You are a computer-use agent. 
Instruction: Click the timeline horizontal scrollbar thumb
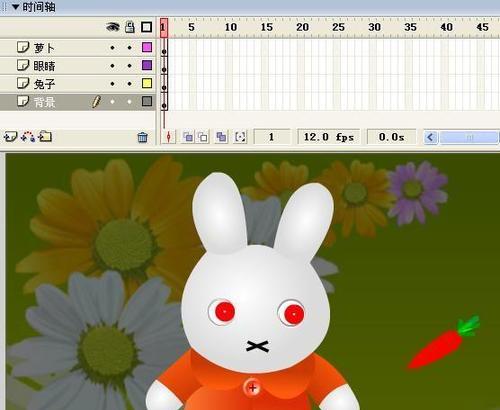(469, 137)
